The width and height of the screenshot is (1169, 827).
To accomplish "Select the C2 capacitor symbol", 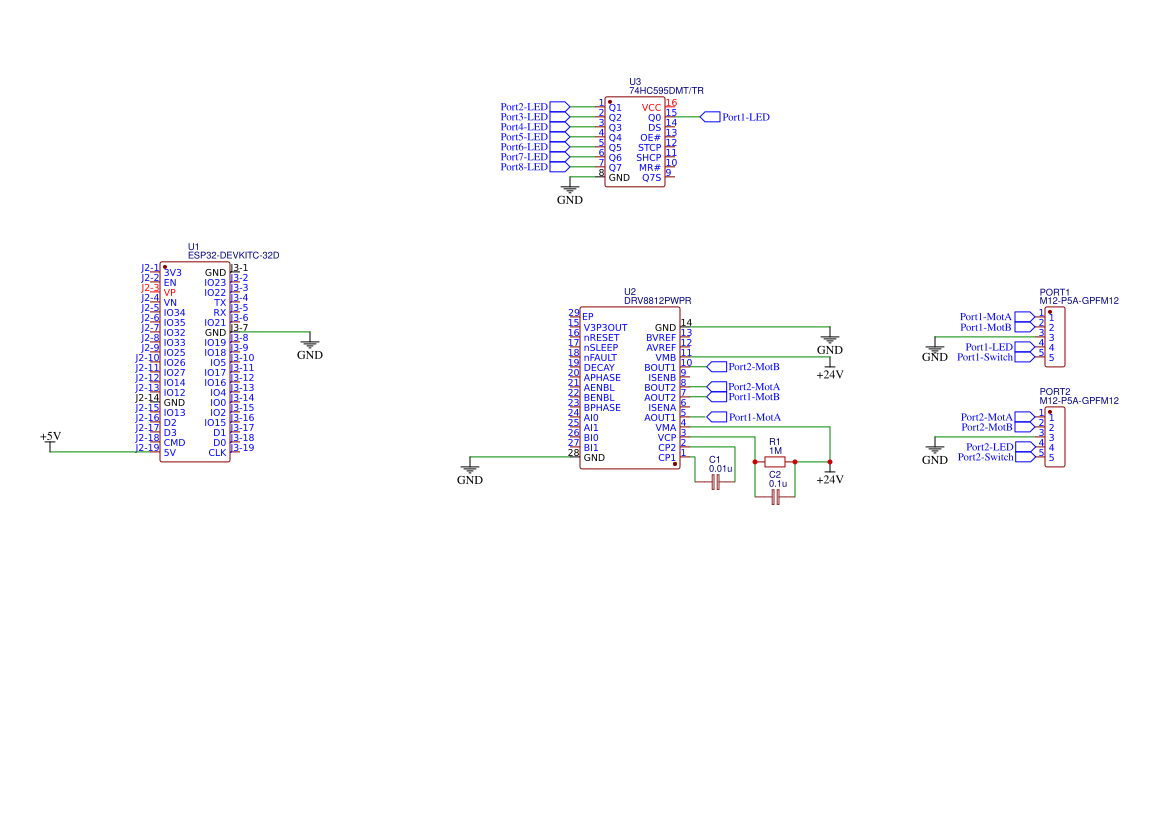I will tap(775, 497).
